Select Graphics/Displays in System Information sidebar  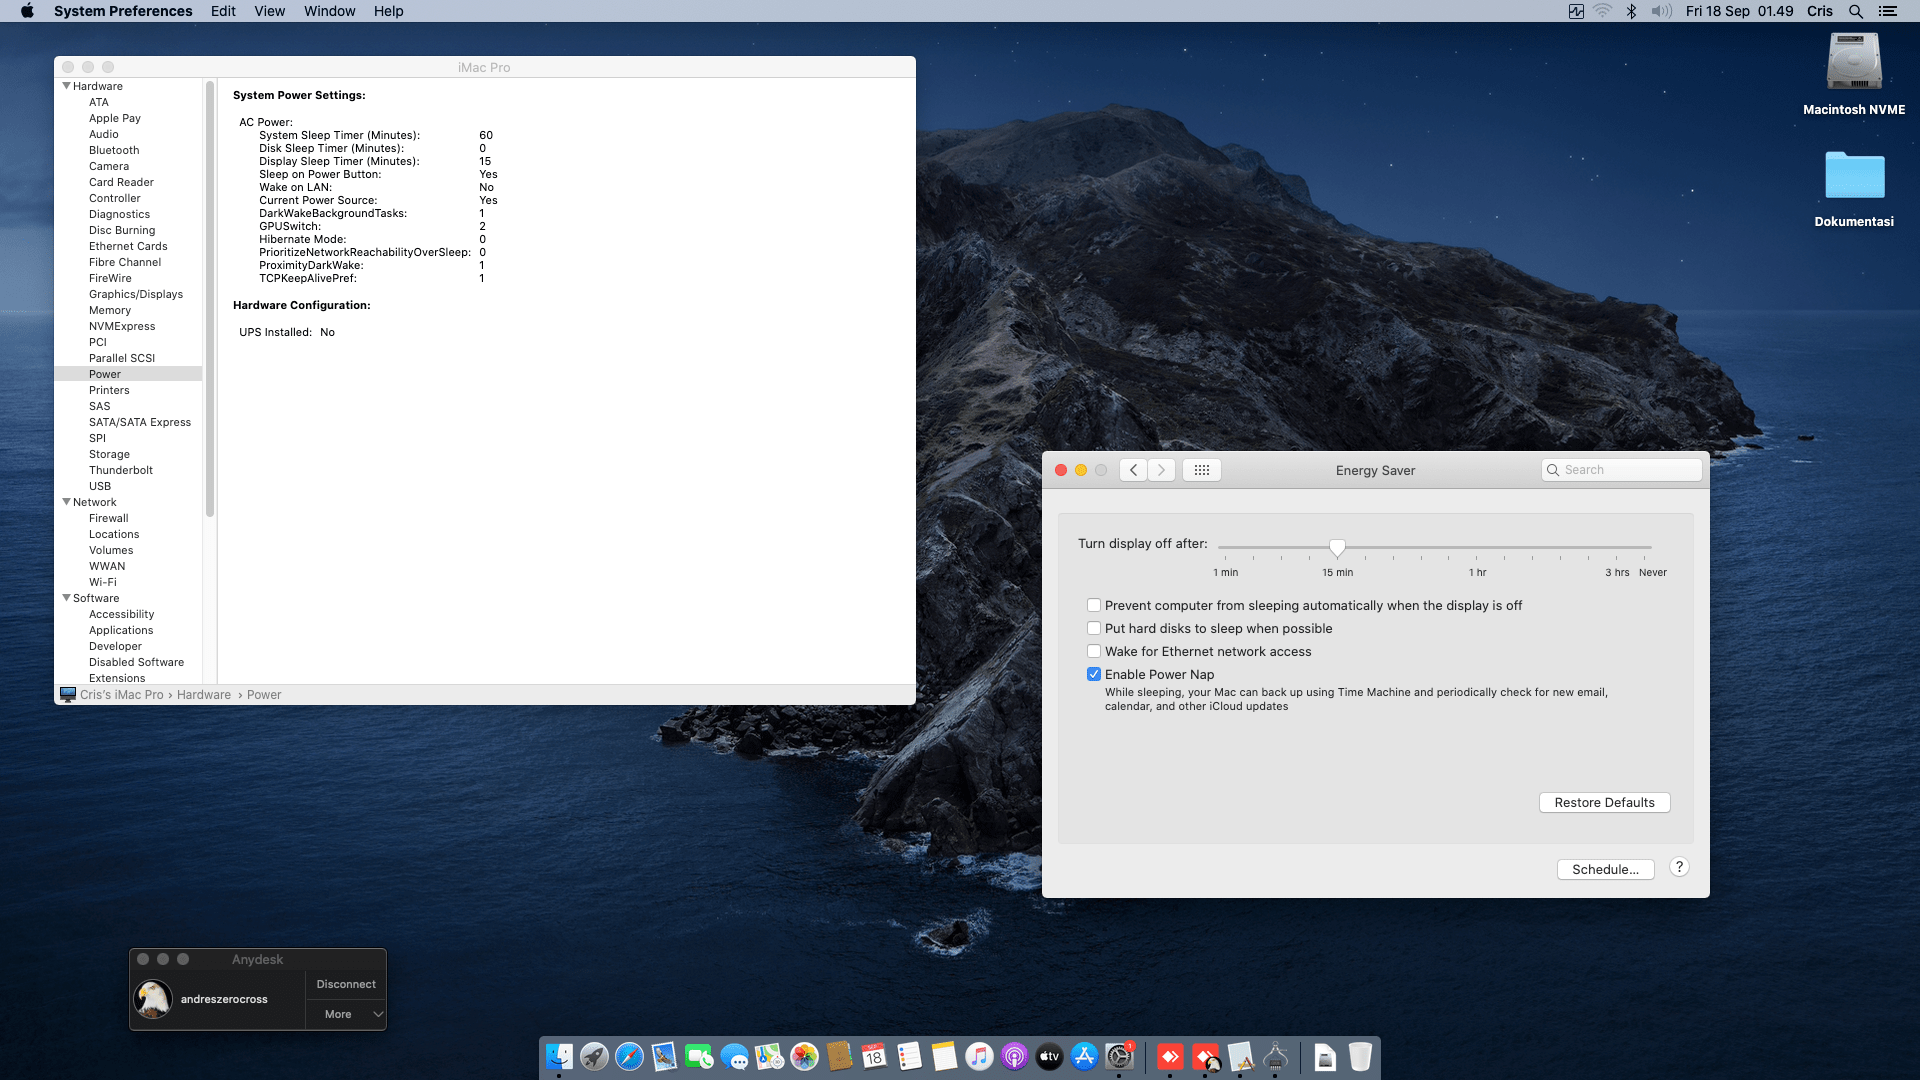pyautogui.click(x=136, y=294)
